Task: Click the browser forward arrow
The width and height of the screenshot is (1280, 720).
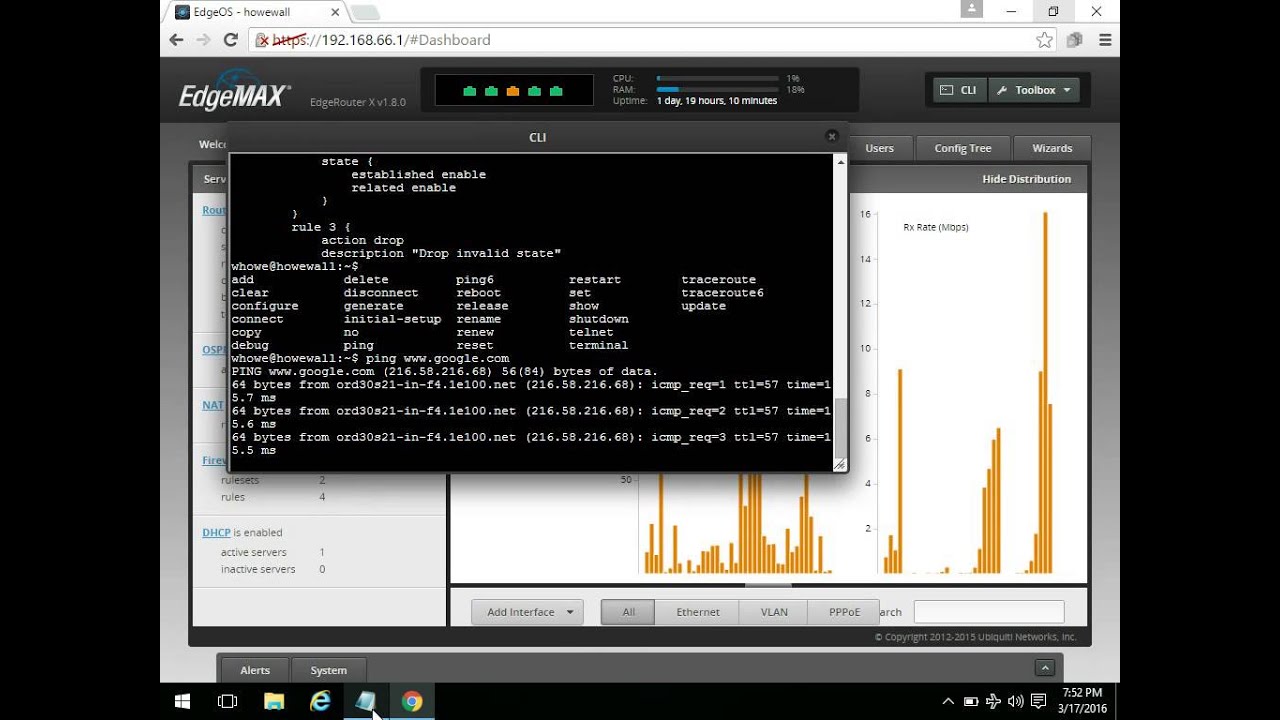Action: click(204, 40)
